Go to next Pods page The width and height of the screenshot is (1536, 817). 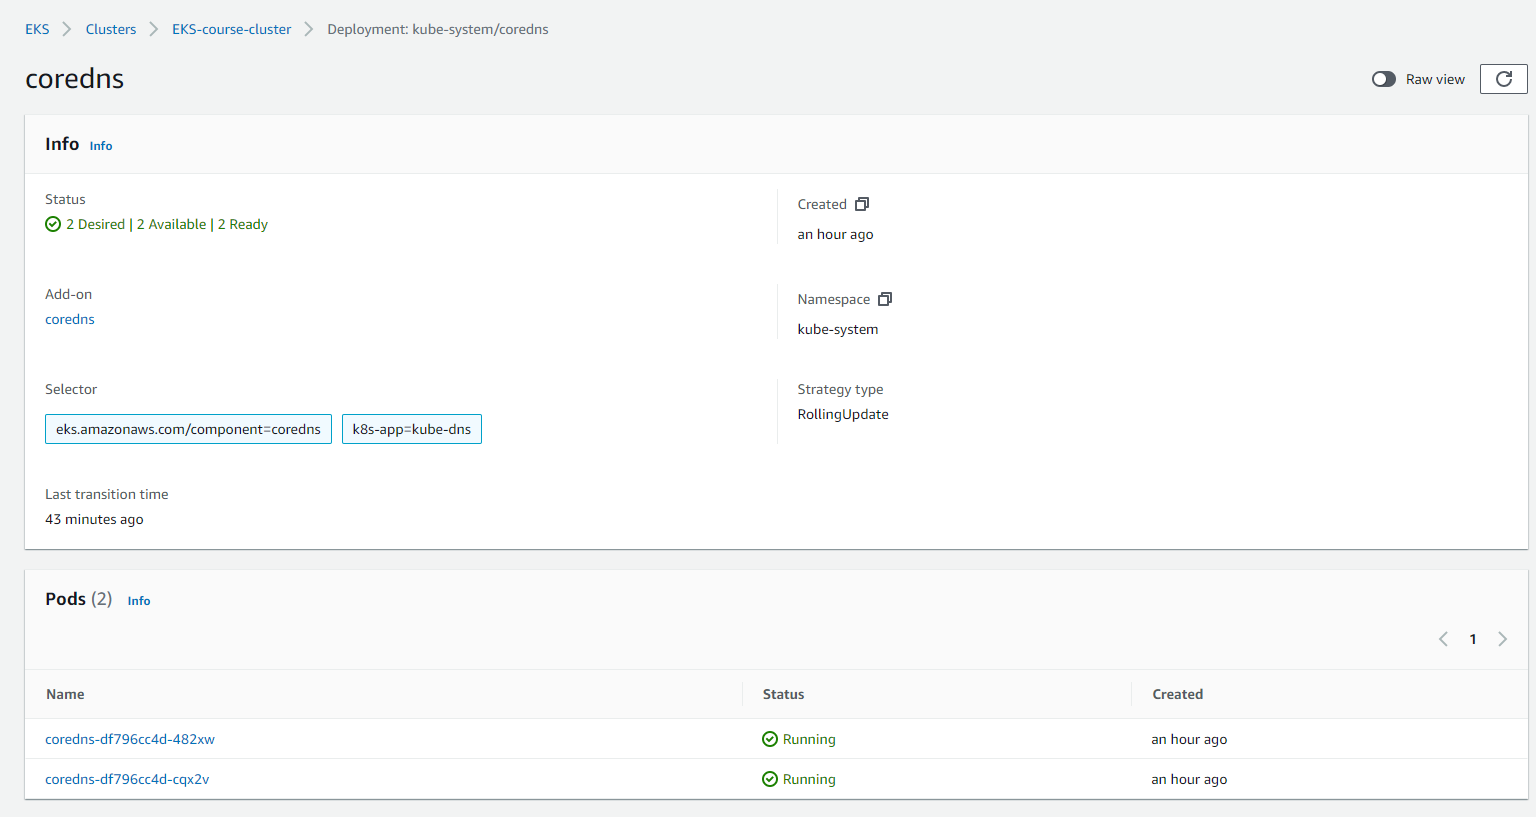pyautogui.click(x=1502, y=639)
